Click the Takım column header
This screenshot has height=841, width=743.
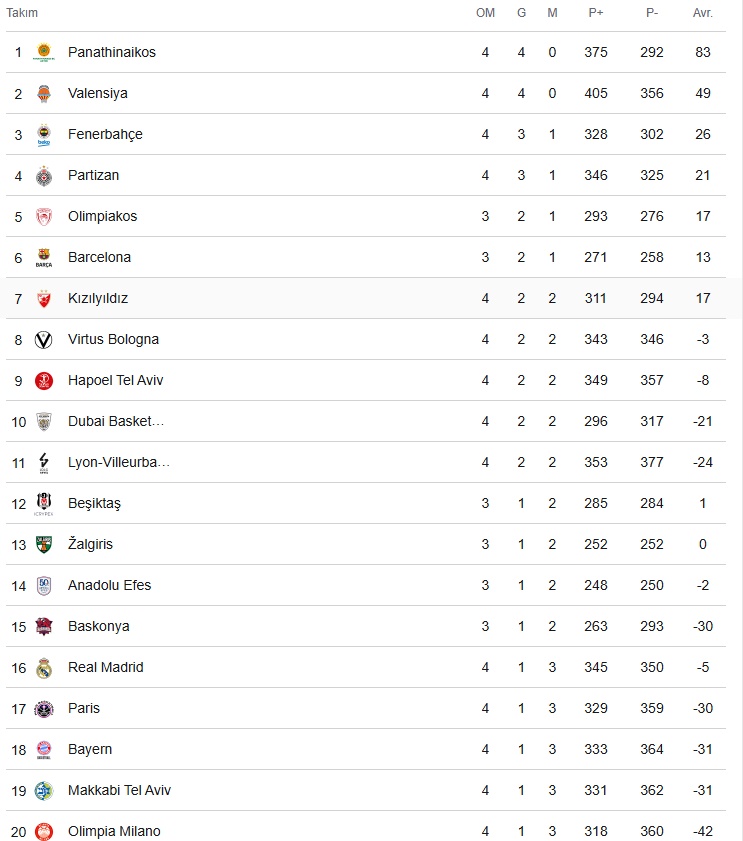[x=22, y=13]
